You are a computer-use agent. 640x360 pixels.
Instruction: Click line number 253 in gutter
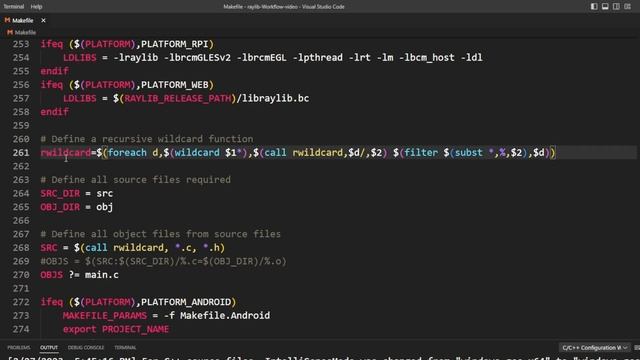click(21, 44)
